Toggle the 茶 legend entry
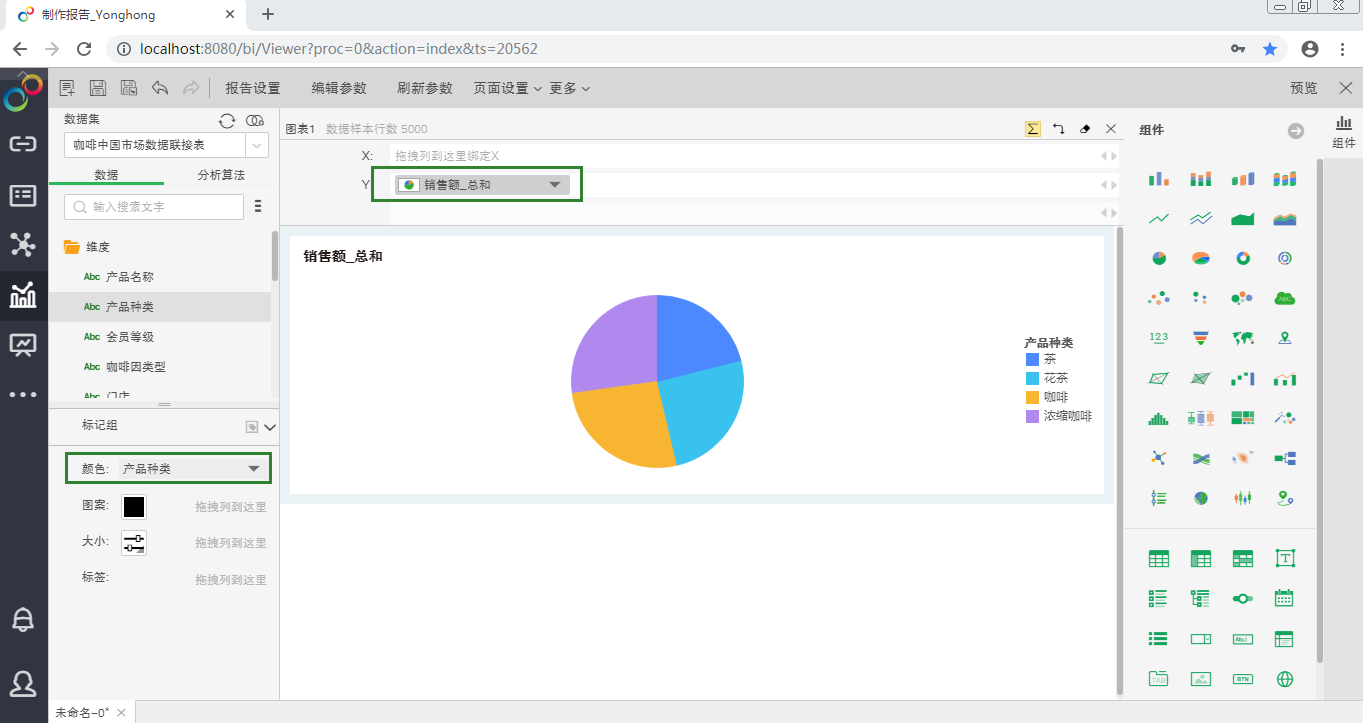Screen dimensions: 1363x723 pyautogui.click(x=1049, y=359)
